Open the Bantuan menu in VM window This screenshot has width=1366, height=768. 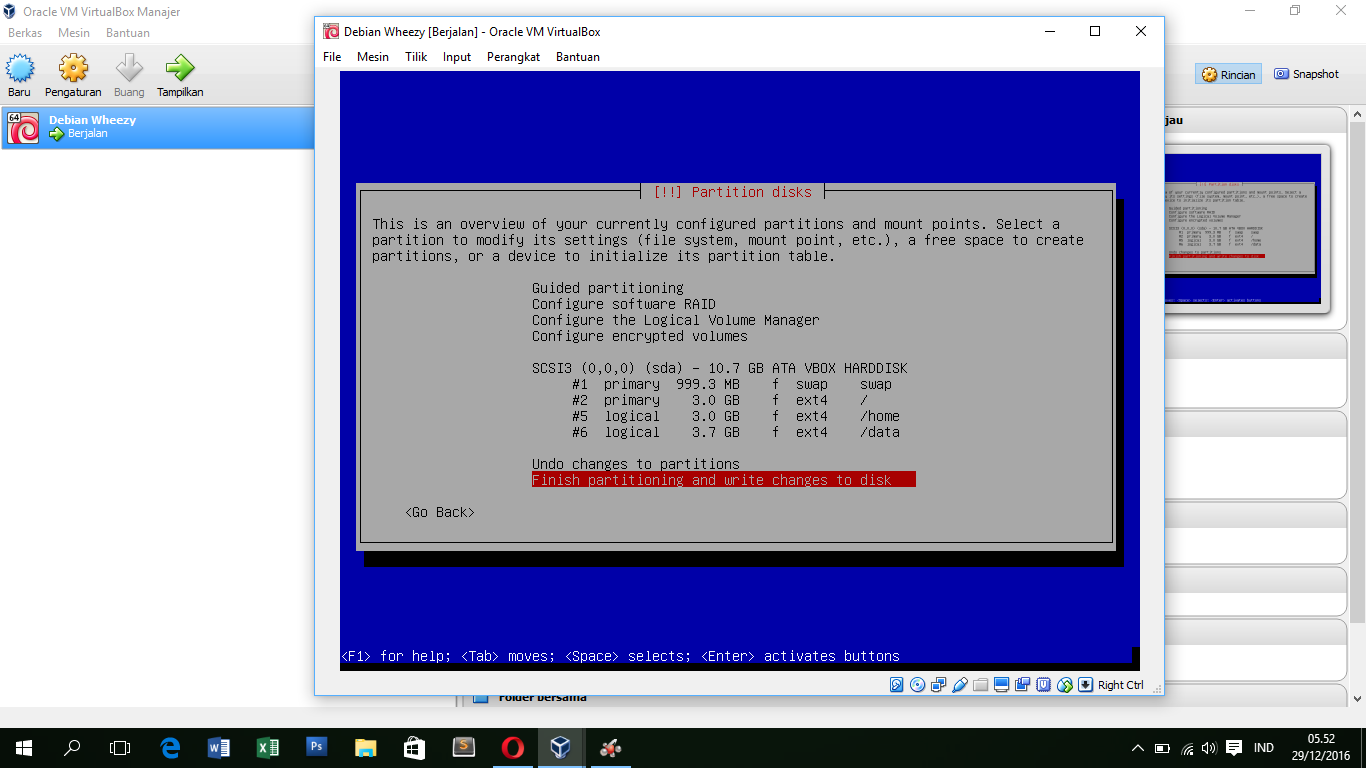578,57
